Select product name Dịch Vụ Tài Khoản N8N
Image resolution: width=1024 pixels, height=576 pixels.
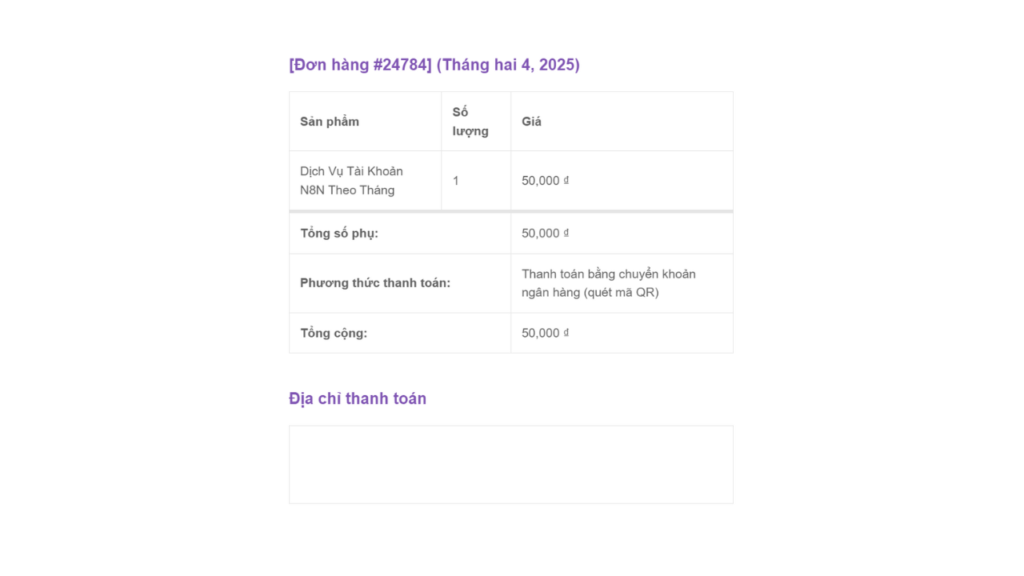[351, 180]
